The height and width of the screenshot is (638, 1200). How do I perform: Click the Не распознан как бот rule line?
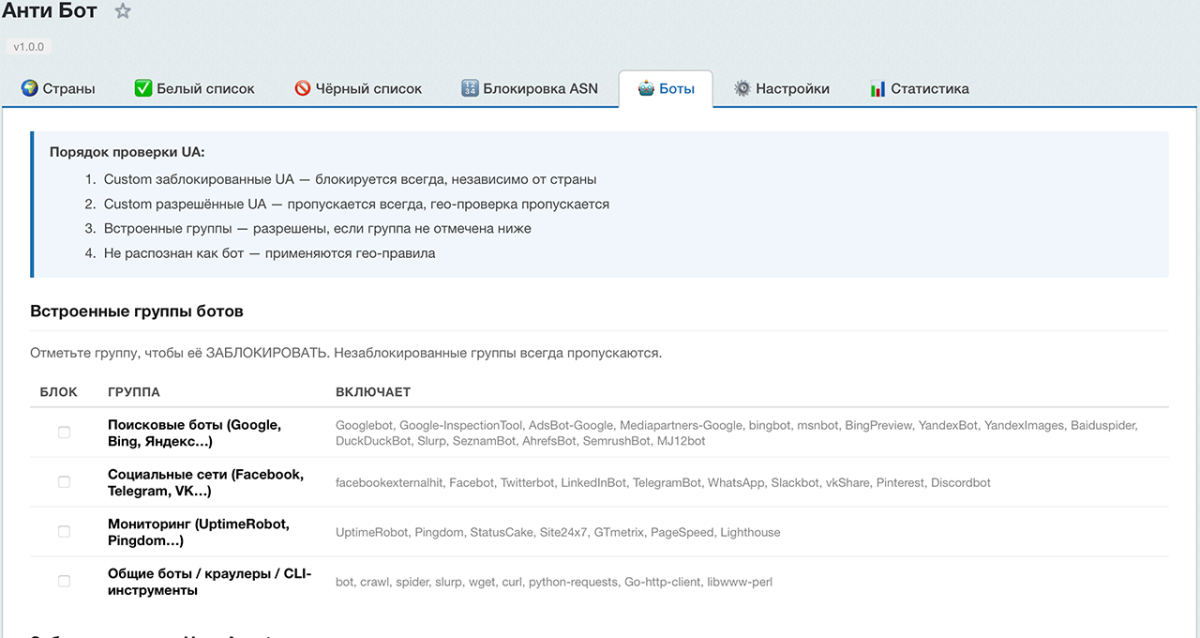click(269, 253)
